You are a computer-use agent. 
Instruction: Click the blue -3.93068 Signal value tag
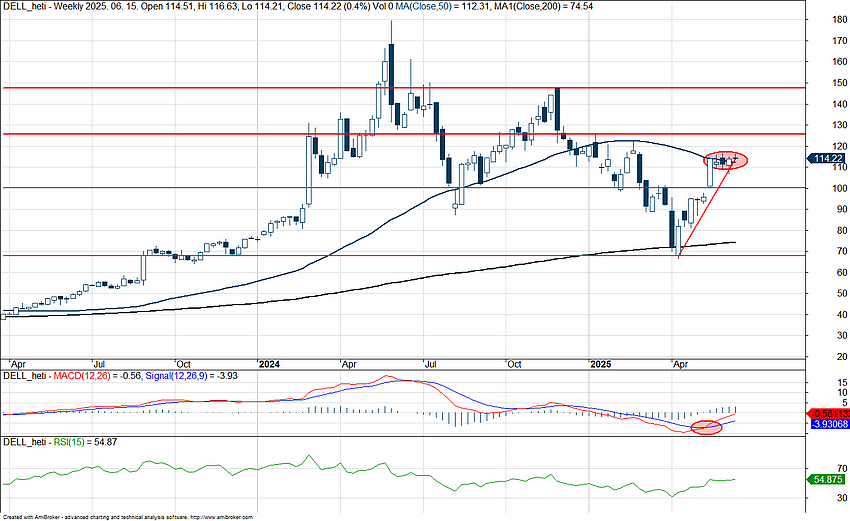pyautogui.click(x=829, y=424)
